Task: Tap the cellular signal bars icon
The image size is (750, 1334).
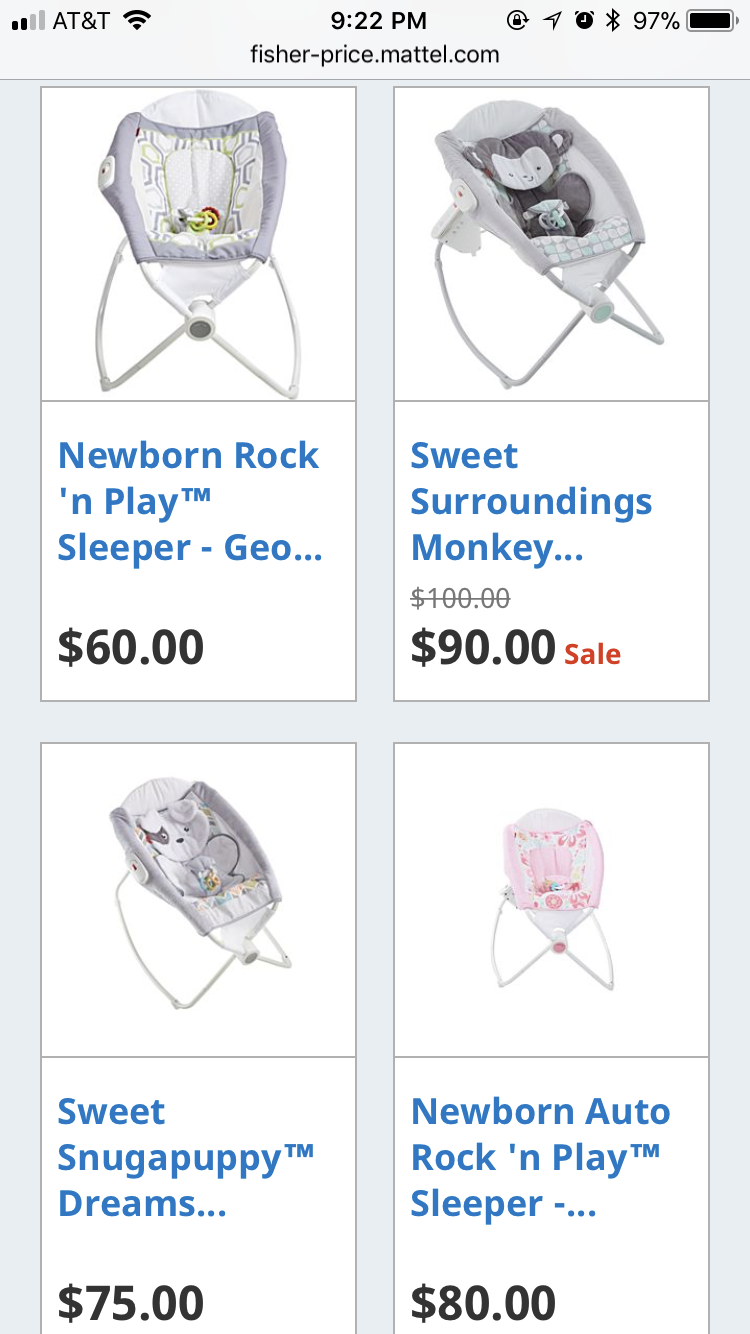Action: pos(28,21)
